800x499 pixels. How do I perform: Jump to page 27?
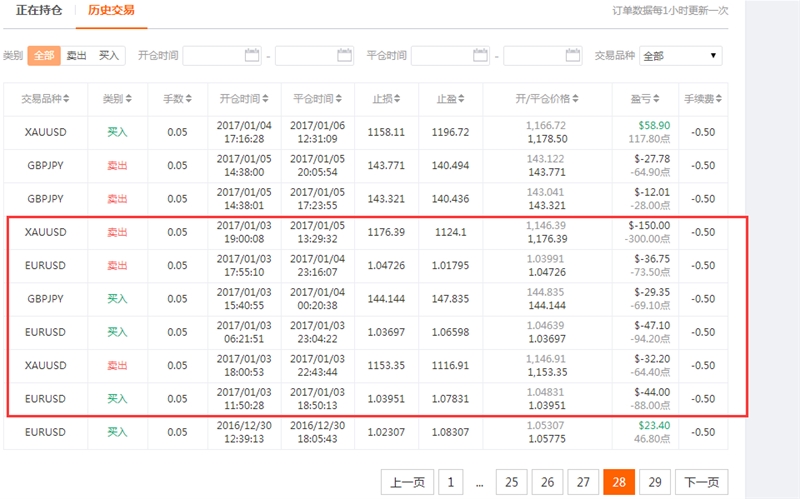click(x=583, y=482)
